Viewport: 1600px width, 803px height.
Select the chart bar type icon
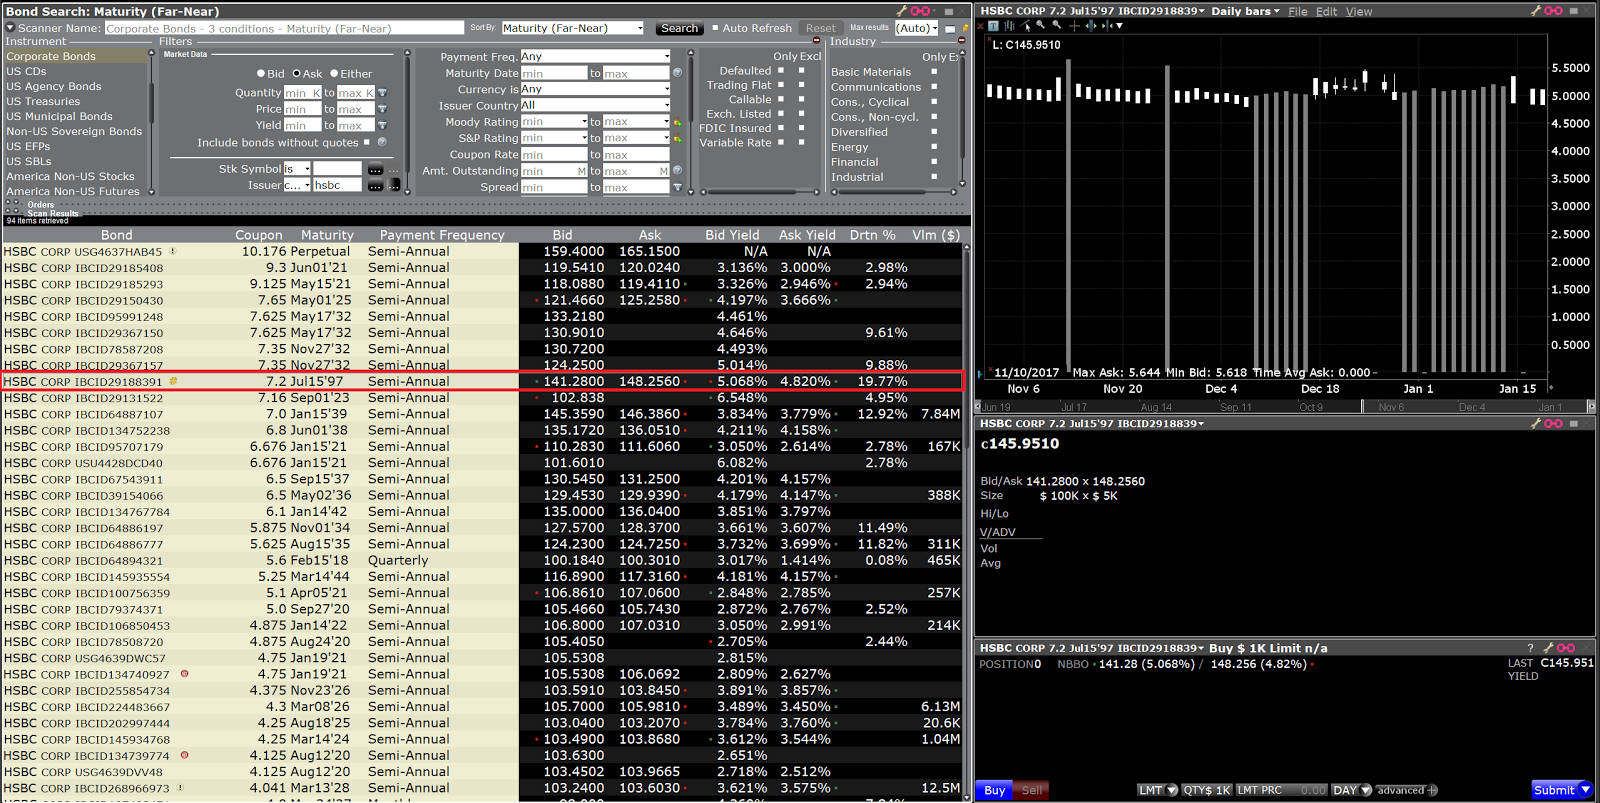pos(1009,26)
